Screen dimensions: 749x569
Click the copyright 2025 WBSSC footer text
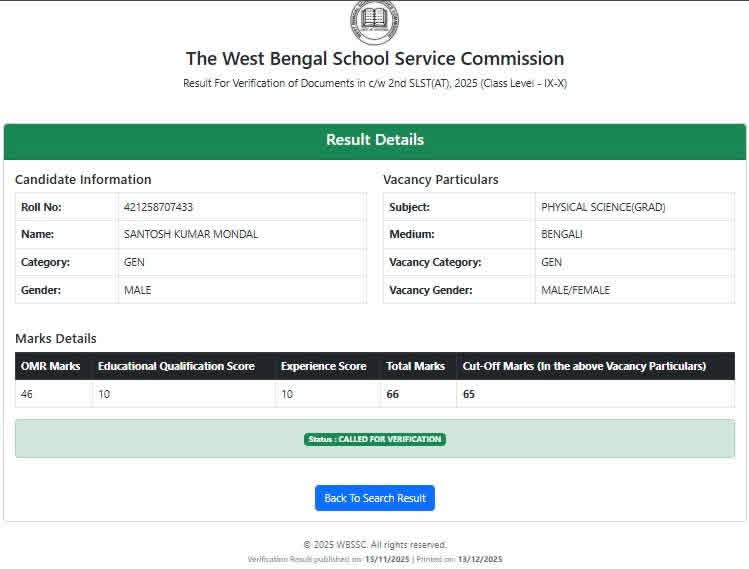point(374,545)
